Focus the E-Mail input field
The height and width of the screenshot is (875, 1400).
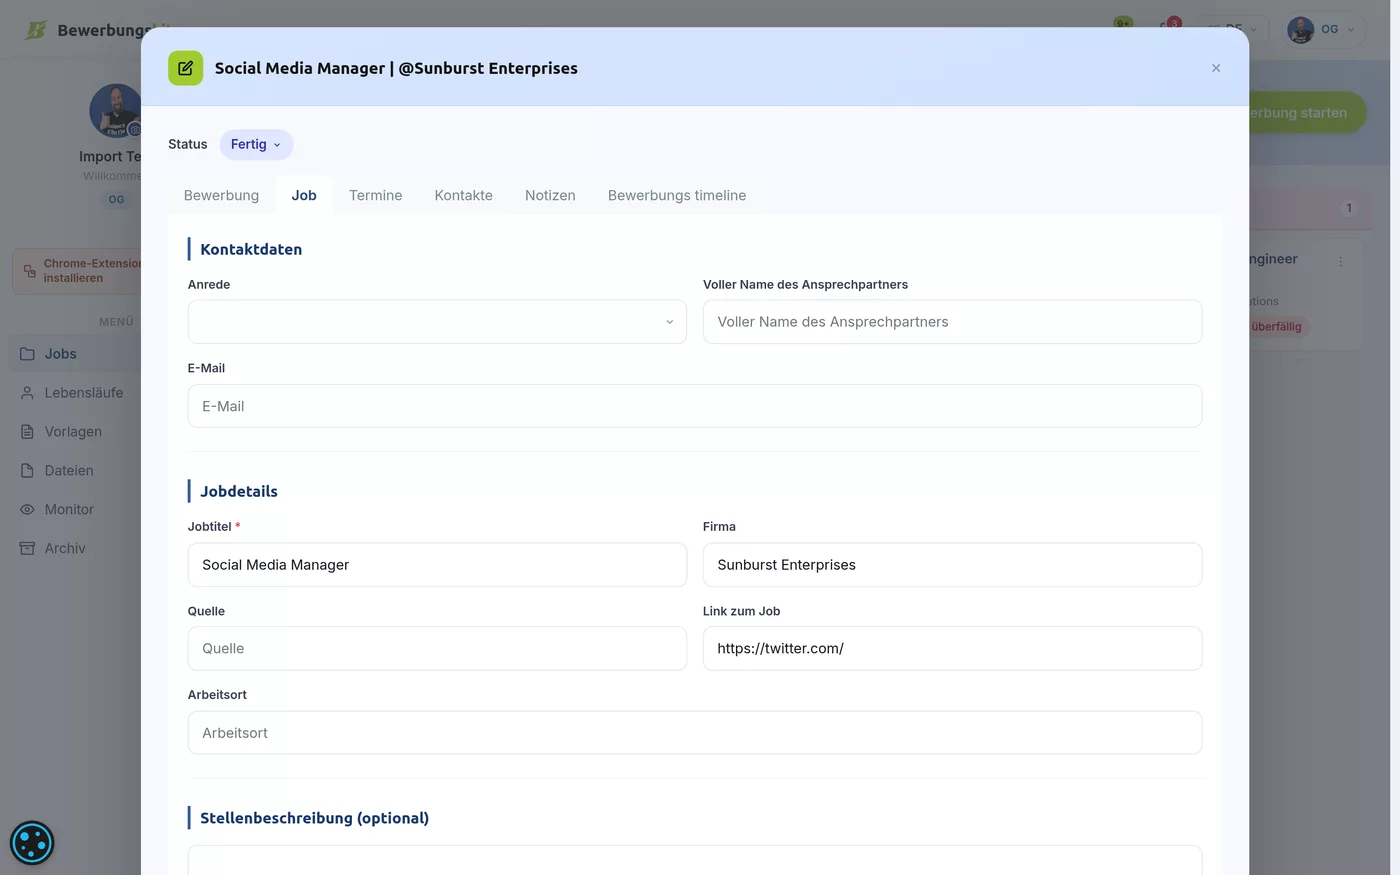pyautogui.click(x=695, y=406)
